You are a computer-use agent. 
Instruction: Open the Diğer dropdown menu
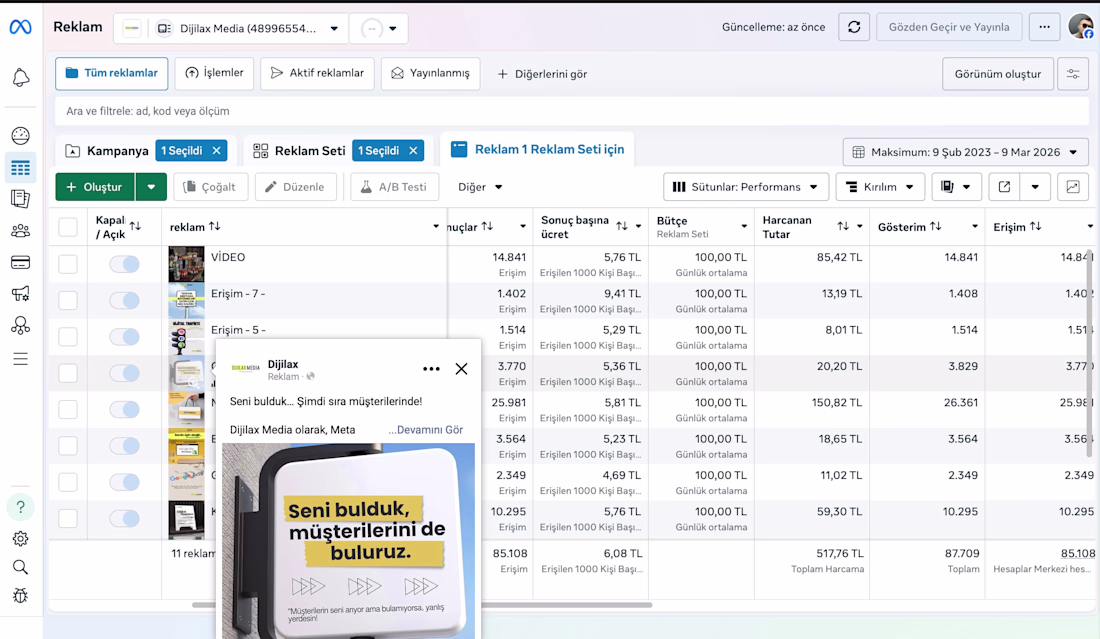(x=480, y=187)
